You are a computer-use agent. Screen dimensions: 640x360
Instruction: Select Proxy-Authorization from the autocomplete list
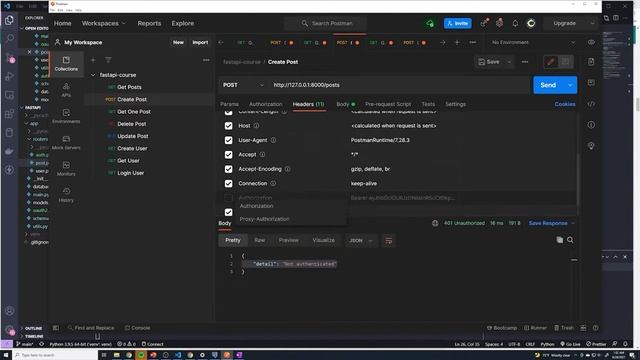[x=264, y=219]
